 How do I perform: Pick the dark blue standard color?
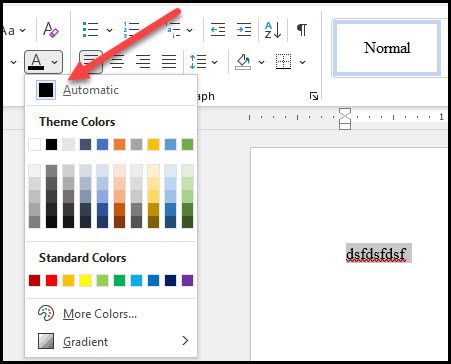tap(170, 281)
